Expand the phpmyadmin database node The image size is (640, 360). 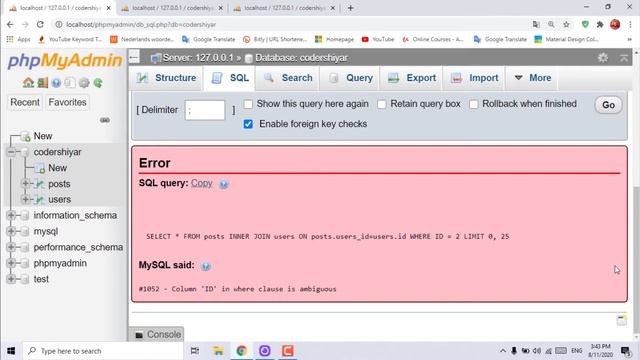pos(11,263)
